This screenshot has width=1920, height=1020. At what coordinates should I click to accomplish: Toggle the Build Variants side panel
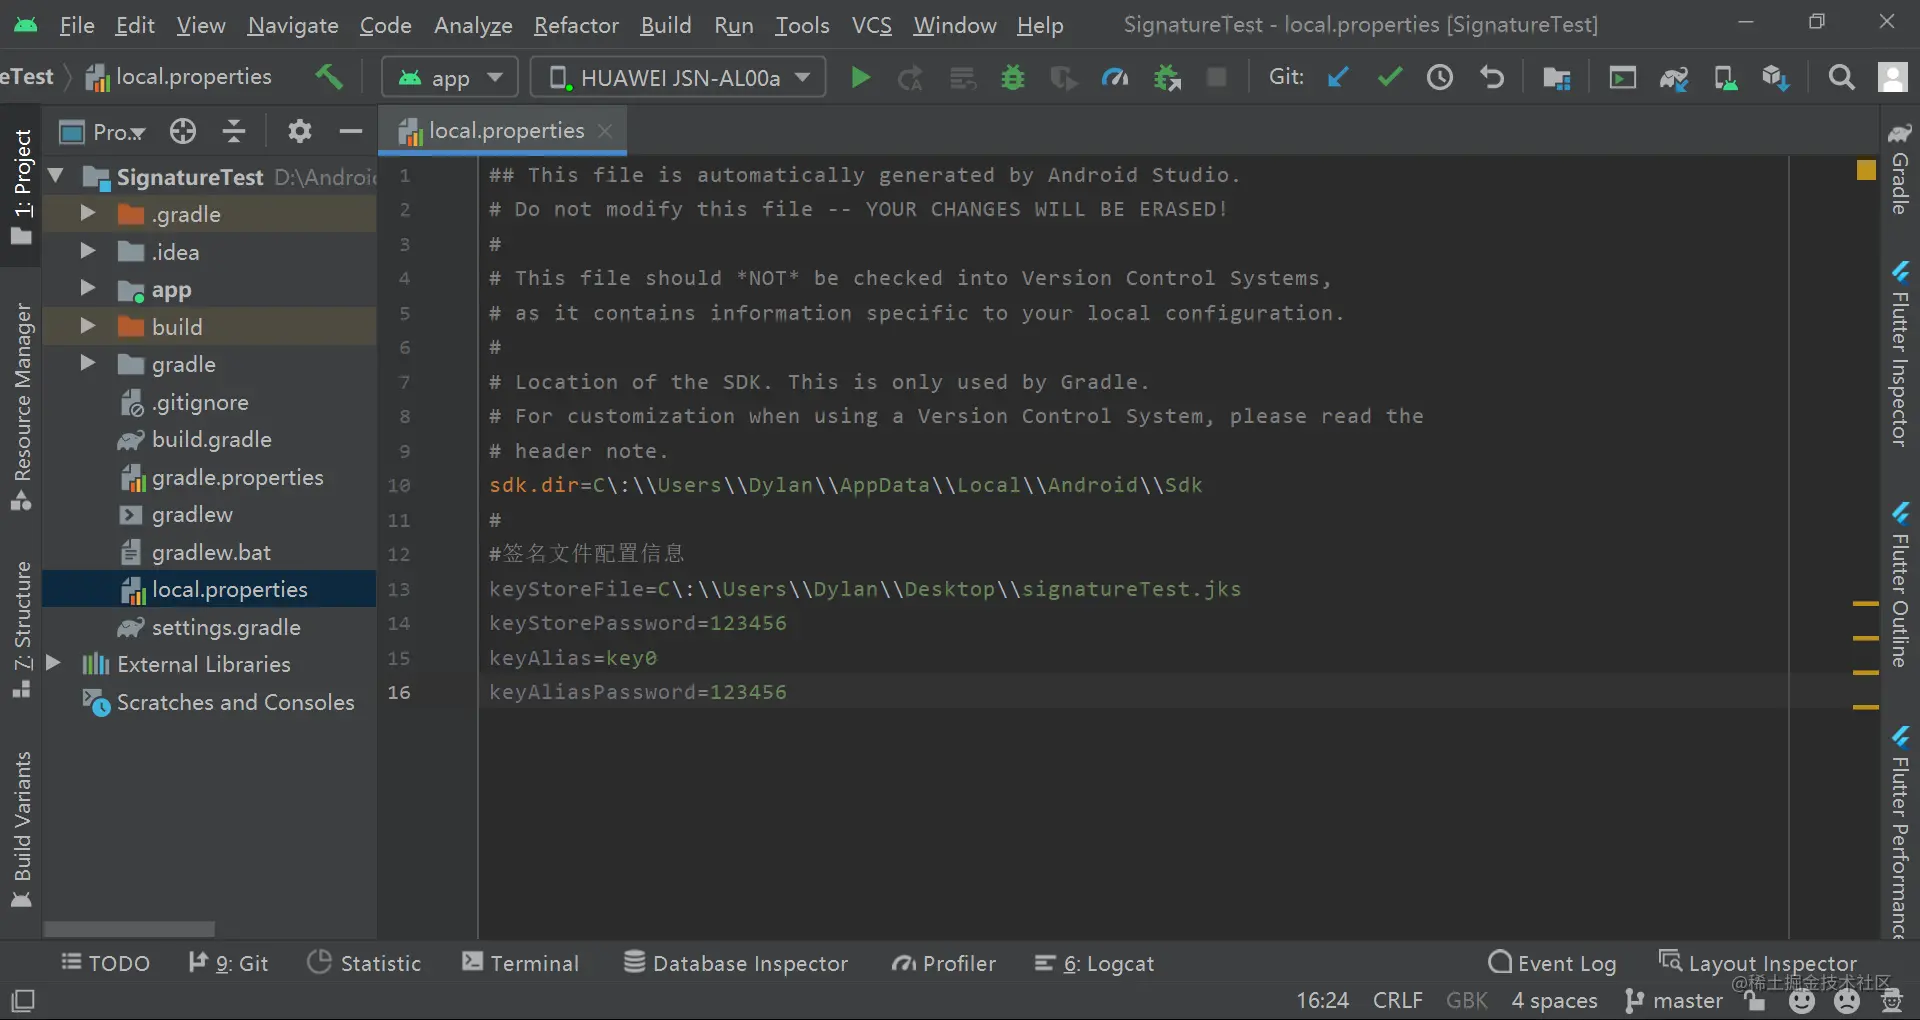[x=22, y=828]
